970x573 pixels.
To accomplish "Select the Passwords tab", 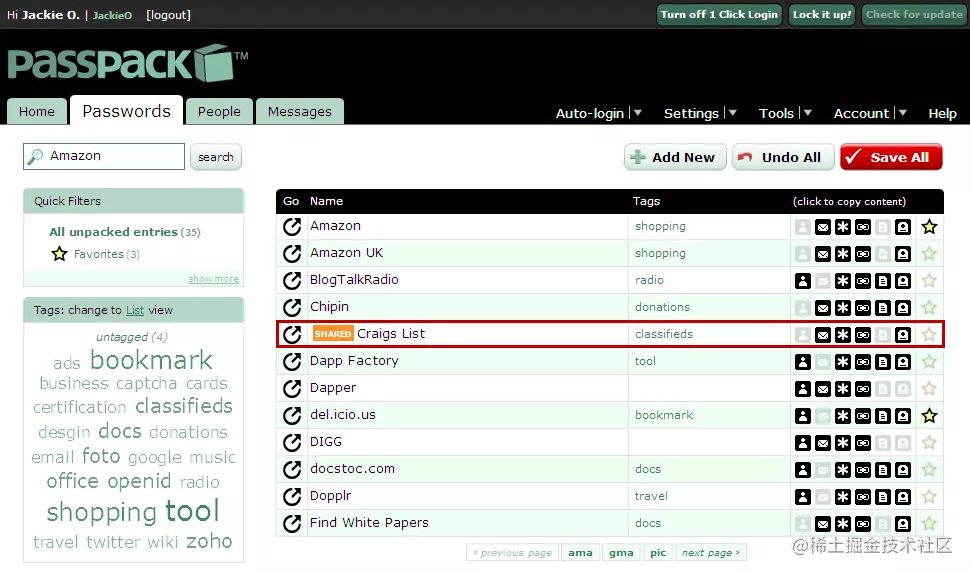I will pos(126,110).
